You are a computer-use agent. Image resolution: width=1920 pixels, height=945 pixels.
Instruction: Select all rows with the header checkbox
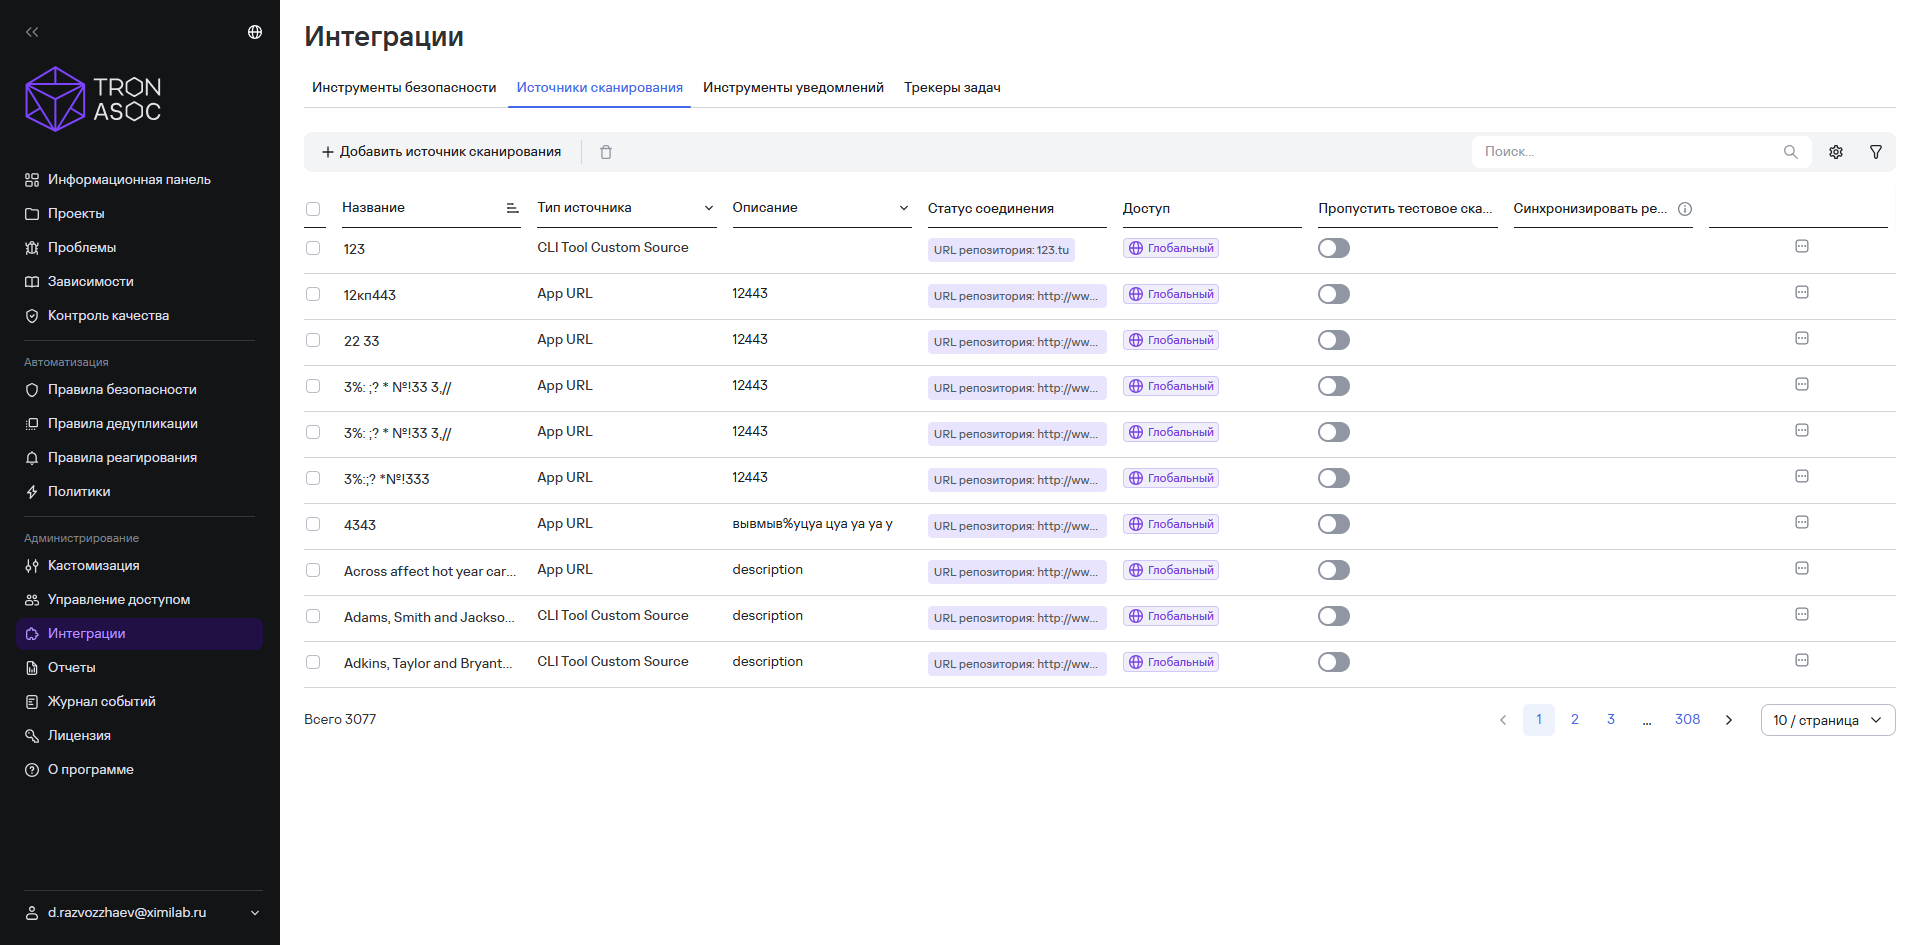(313, 209)
